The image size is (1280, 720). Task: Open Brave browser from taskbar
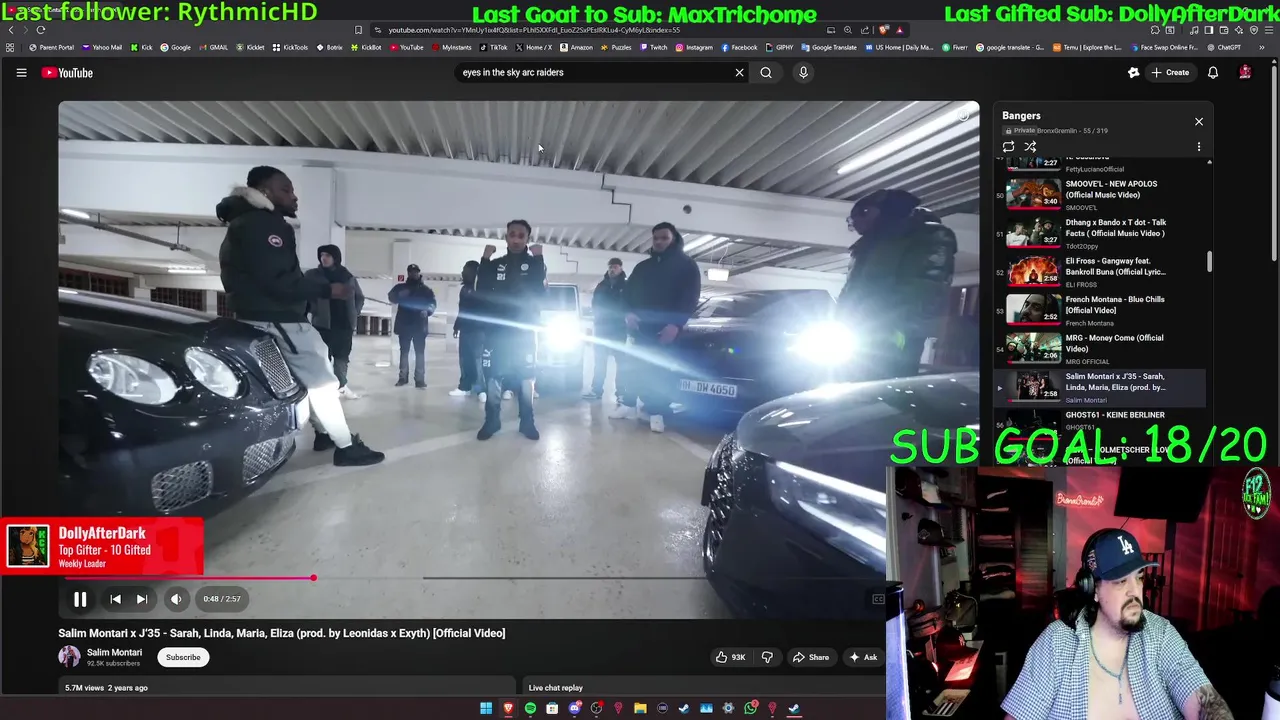508,708
